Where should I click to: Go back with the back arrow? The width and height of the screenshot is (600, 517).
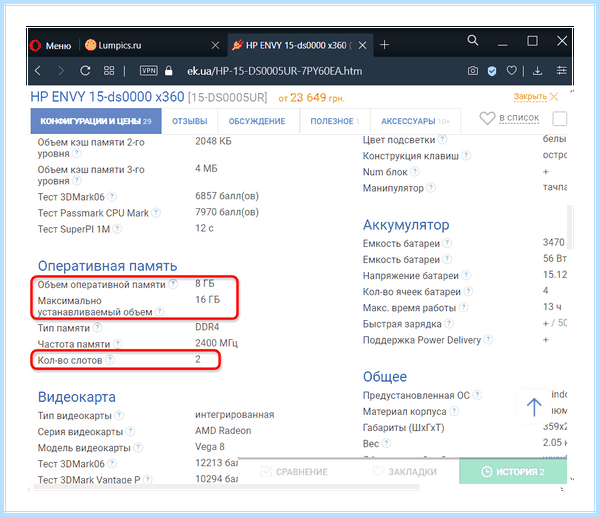(x=38, y=70)
